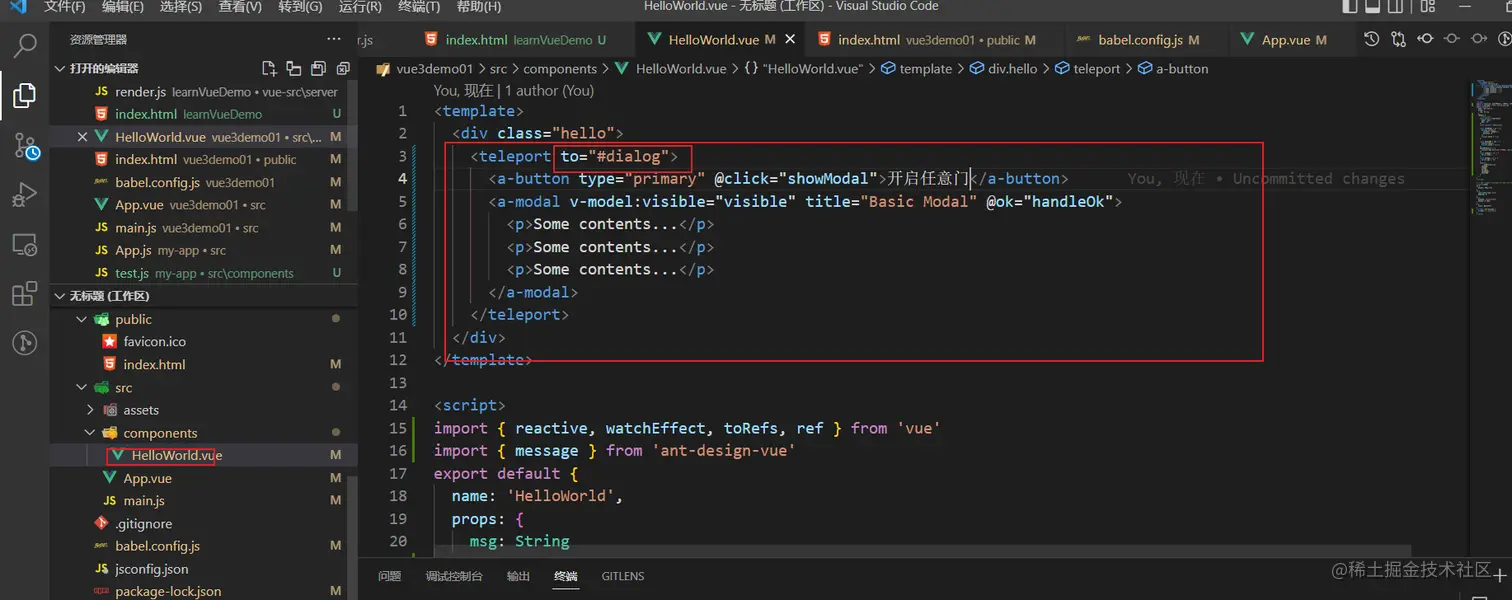The height and width of the screenshot is (600, 1512).
Task: Collapse the public folder
Action: pyautogui.click(x=82, y=320)
